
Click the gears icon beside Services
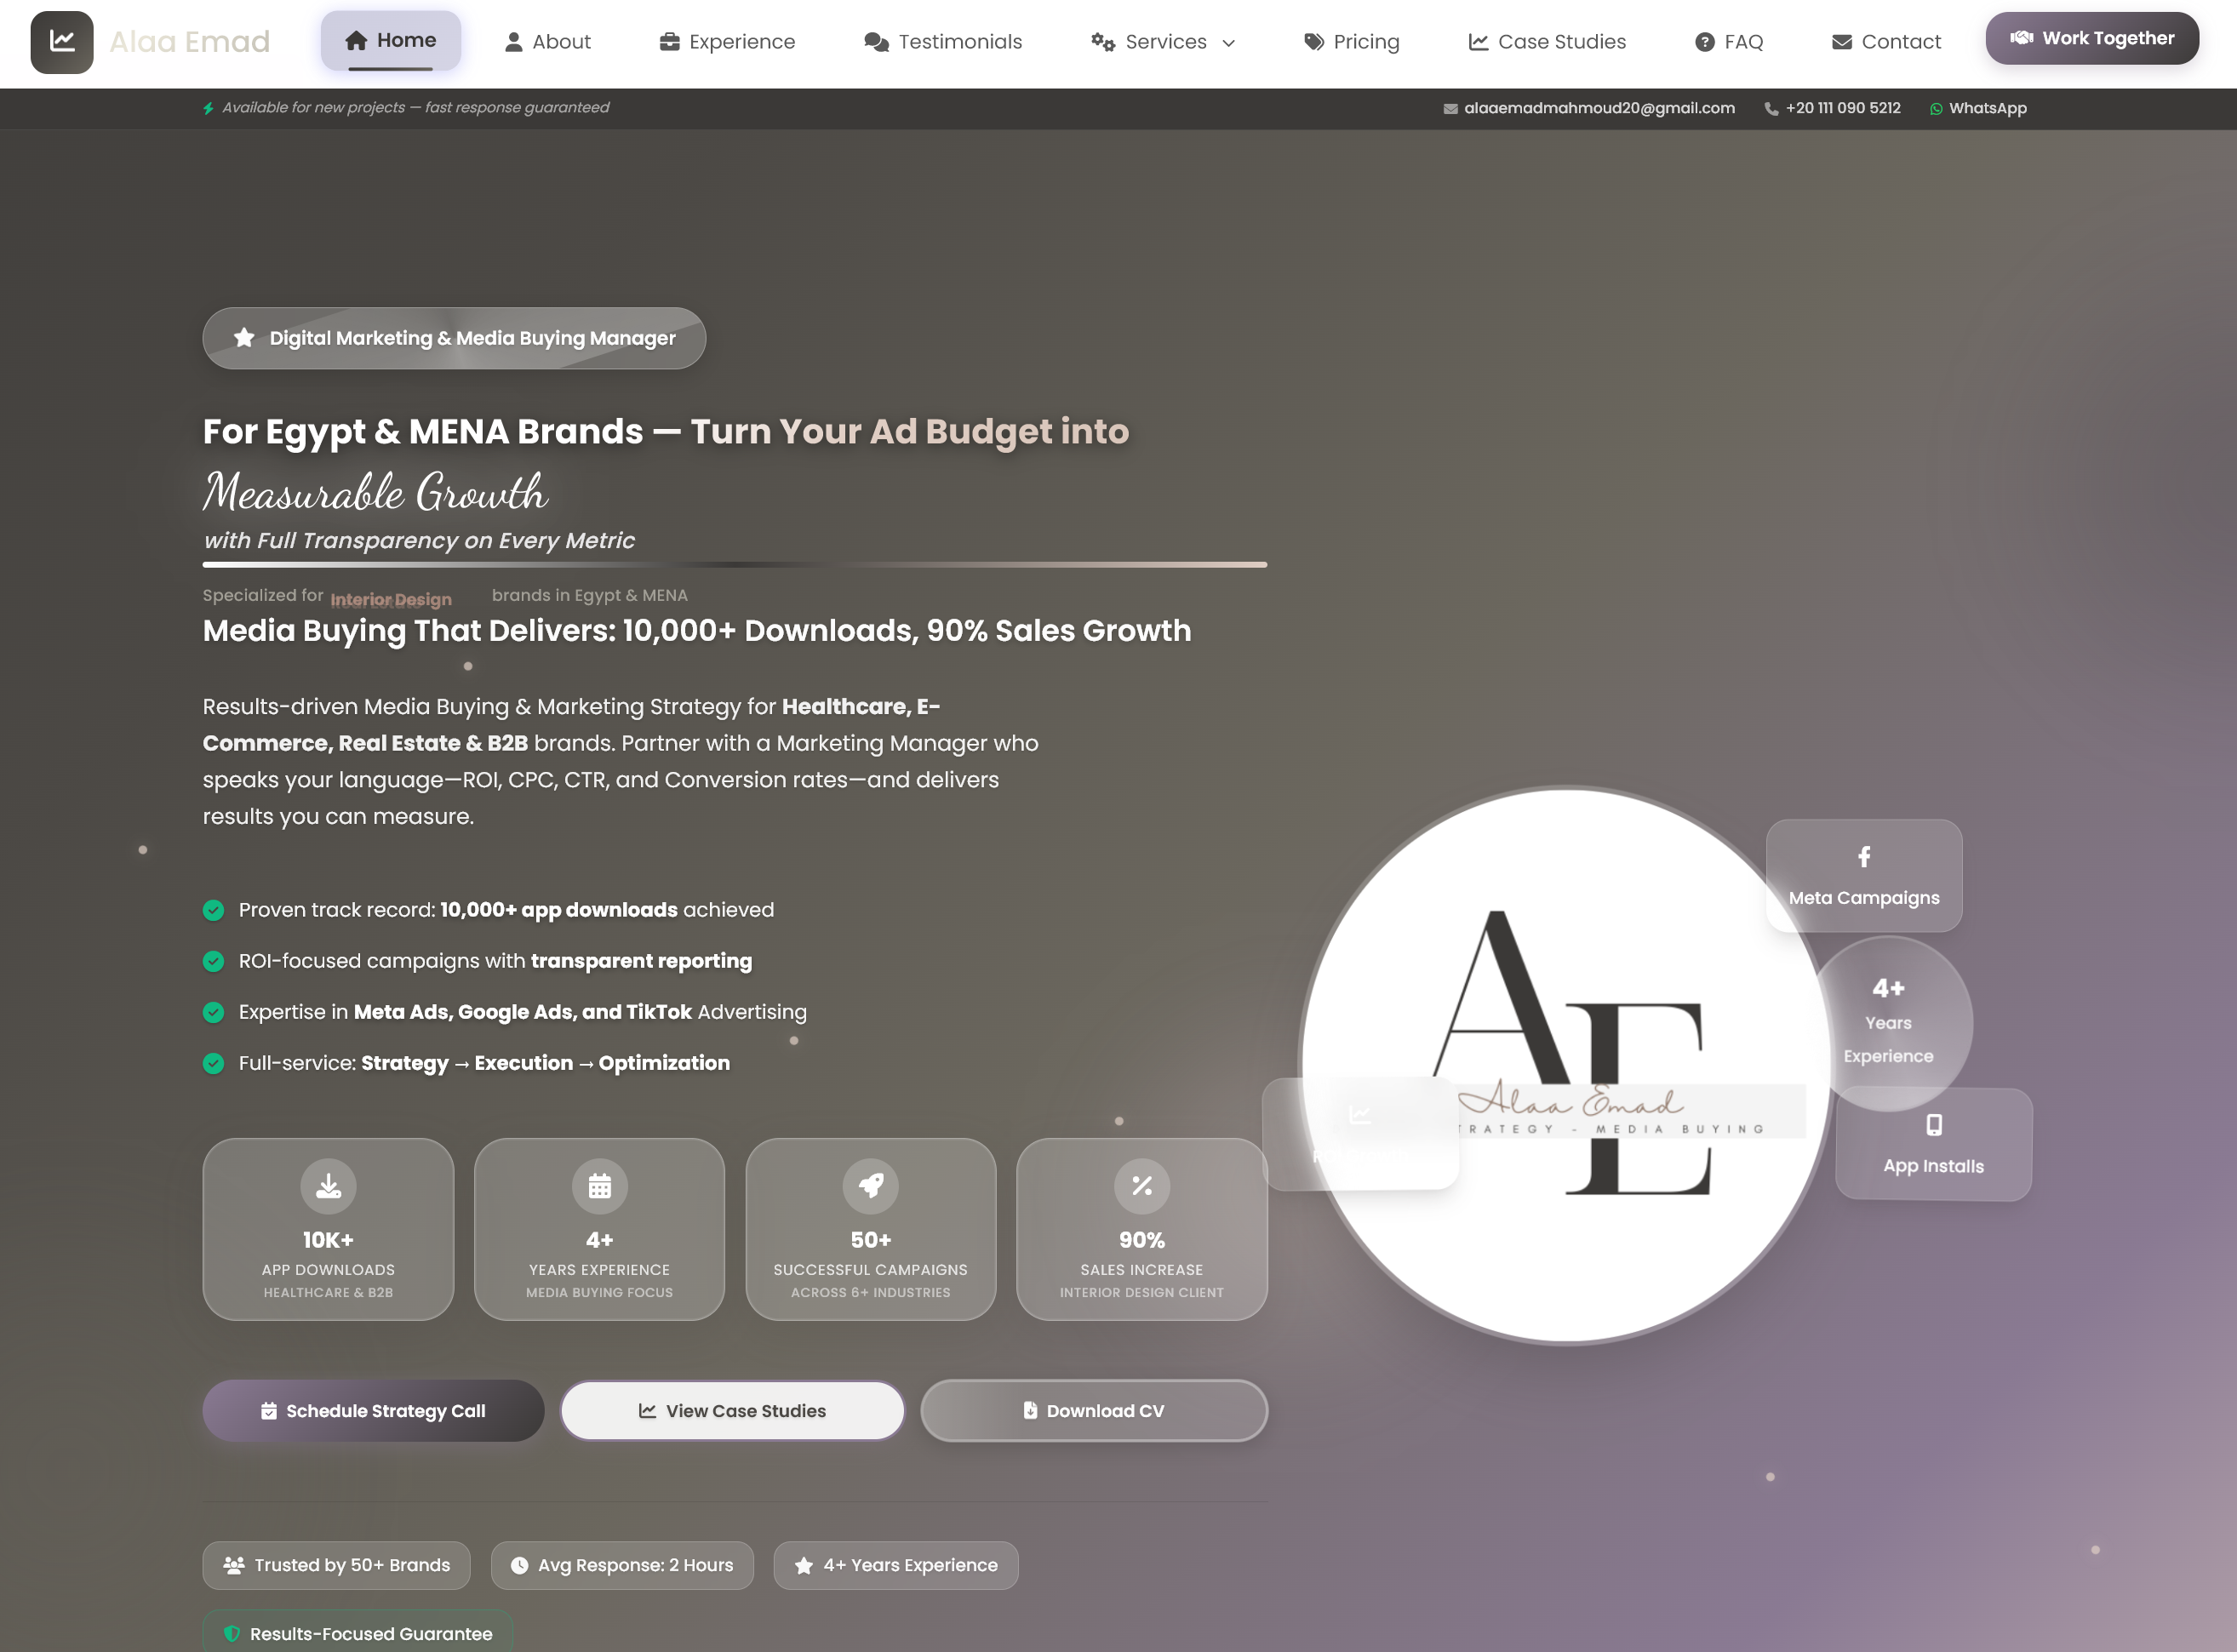(1103, 42)
